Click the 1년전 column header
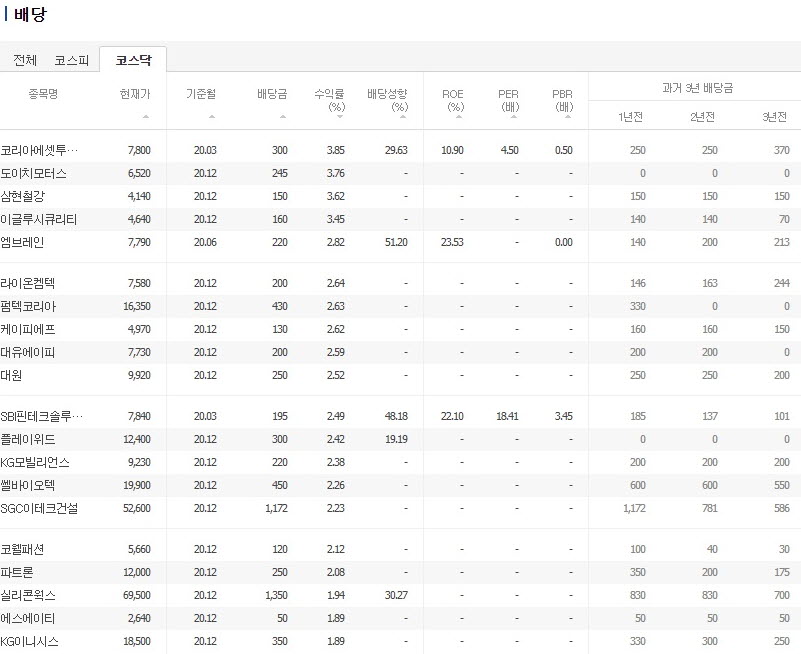Viewport: 801px width, 654px height. tap(630, 117)
